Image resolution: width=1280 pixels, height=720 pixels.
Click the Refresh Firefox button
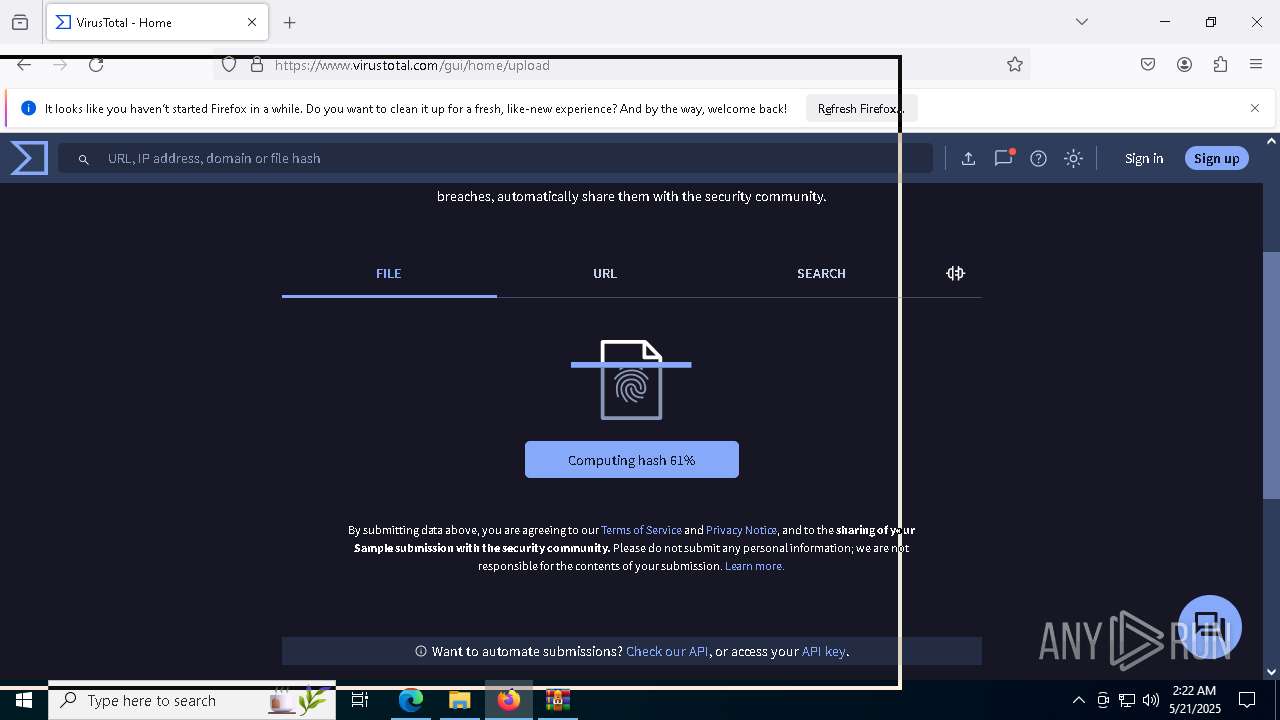(861, 108)
